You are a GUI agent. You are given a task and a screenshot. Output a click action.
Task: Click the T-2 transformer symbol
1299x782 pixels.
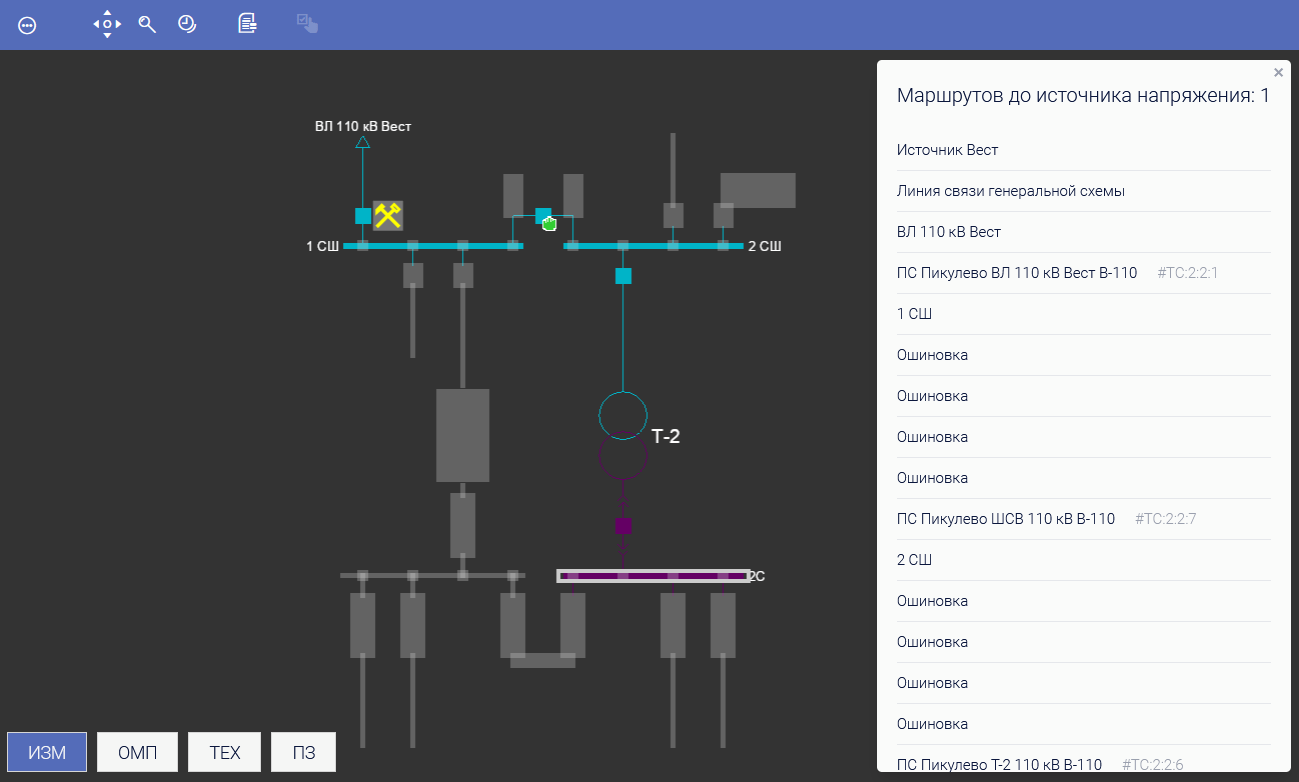point(623,434)
